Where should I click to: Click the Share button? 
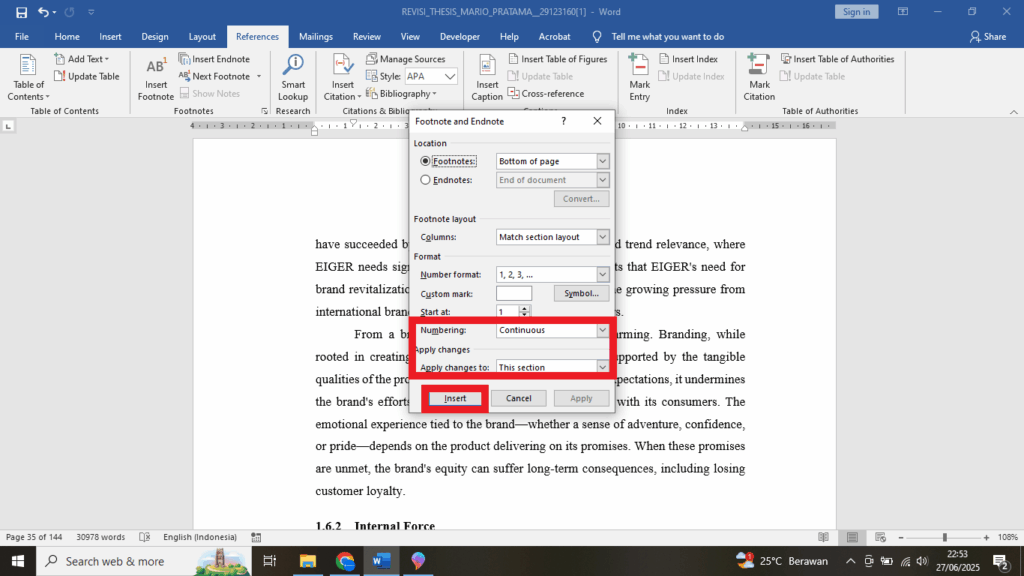coord(987,37)
